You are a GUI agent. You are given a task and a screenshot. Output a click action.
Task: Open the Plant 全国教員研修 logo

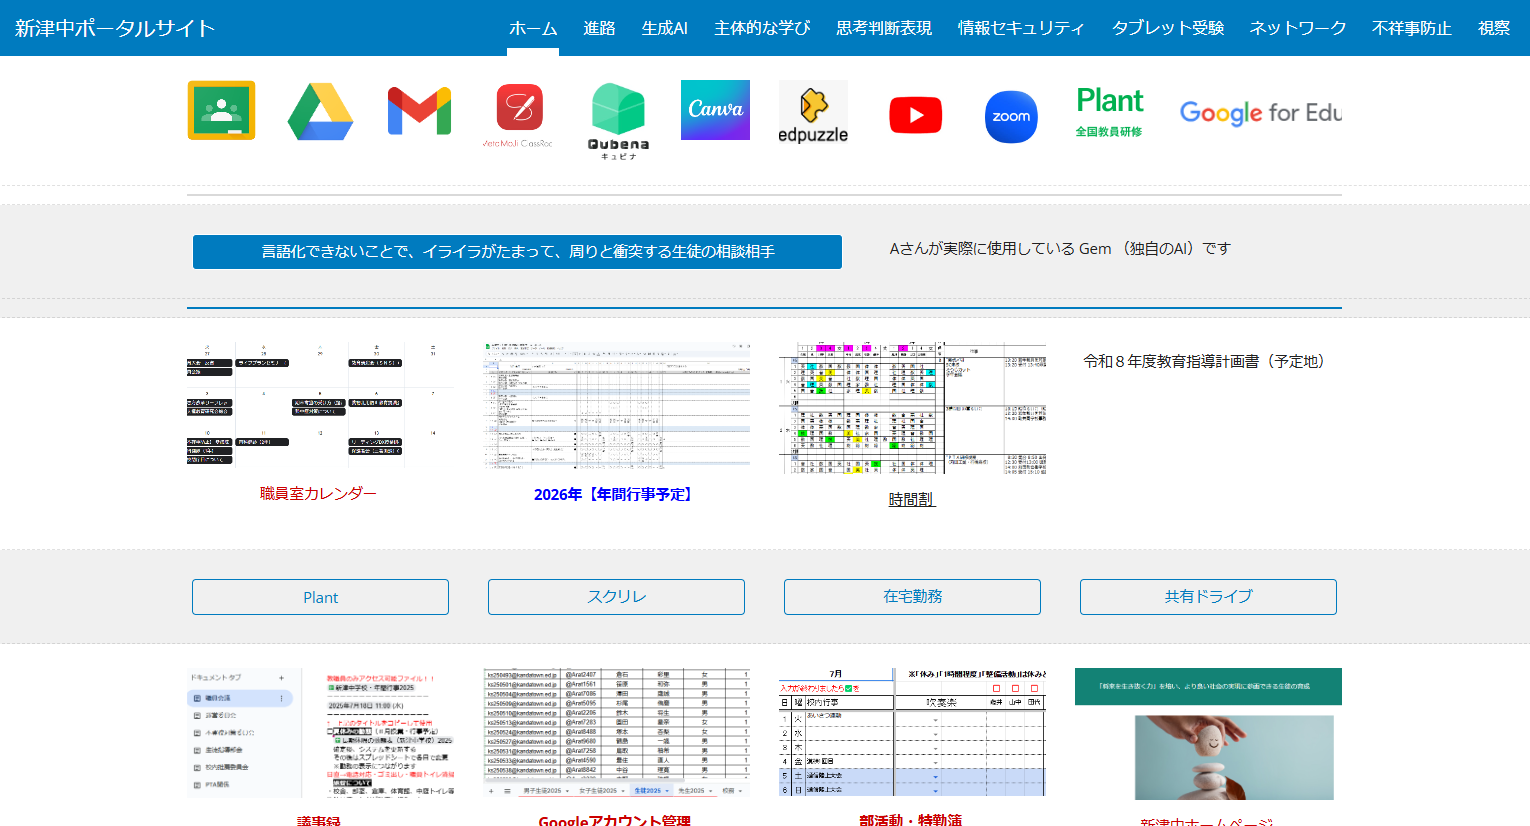coord(1109,112)
